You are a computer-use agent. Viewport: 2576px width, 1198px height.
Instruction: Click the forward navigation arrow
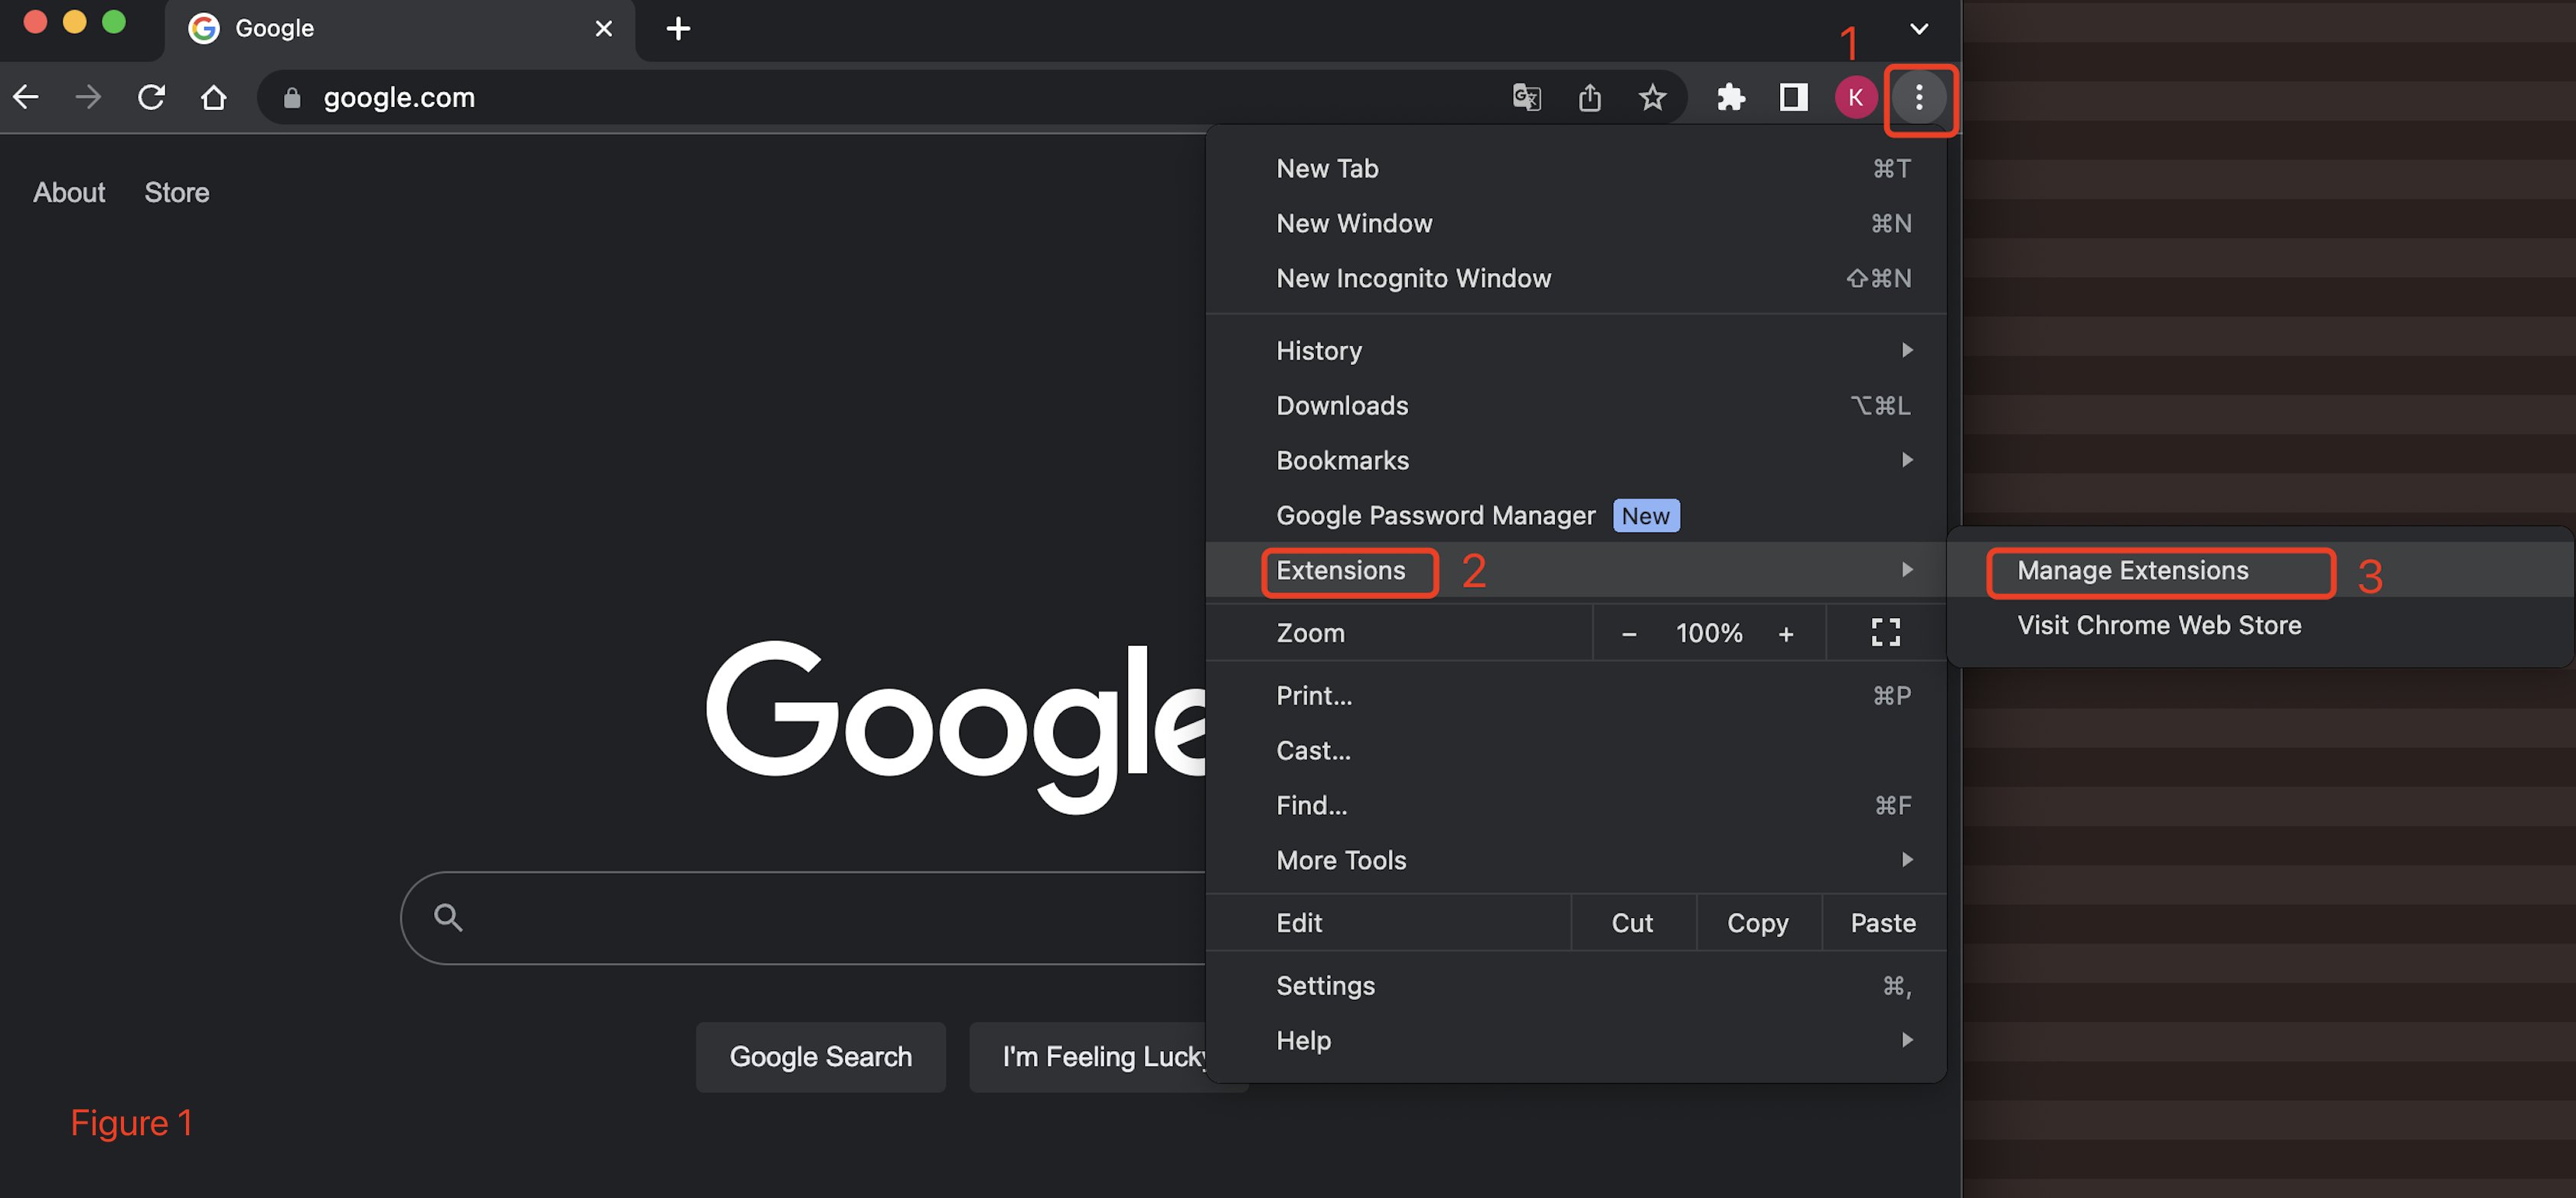pyautogui.click(x=88, y=97)
